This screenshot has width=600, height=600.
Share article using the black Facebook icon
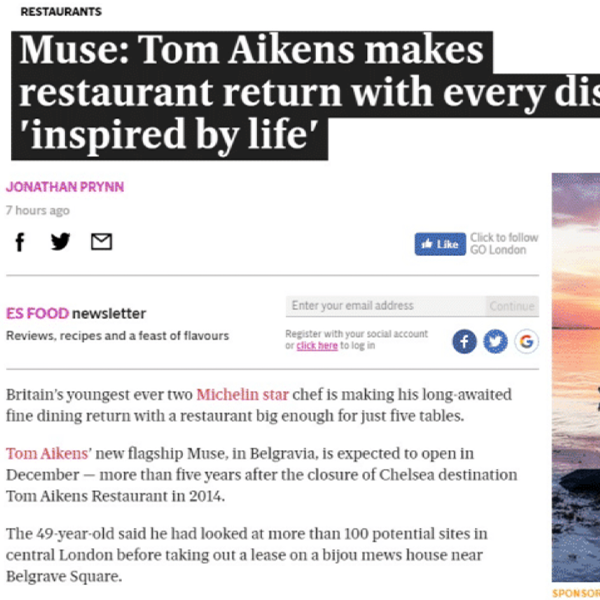(20, 242)
